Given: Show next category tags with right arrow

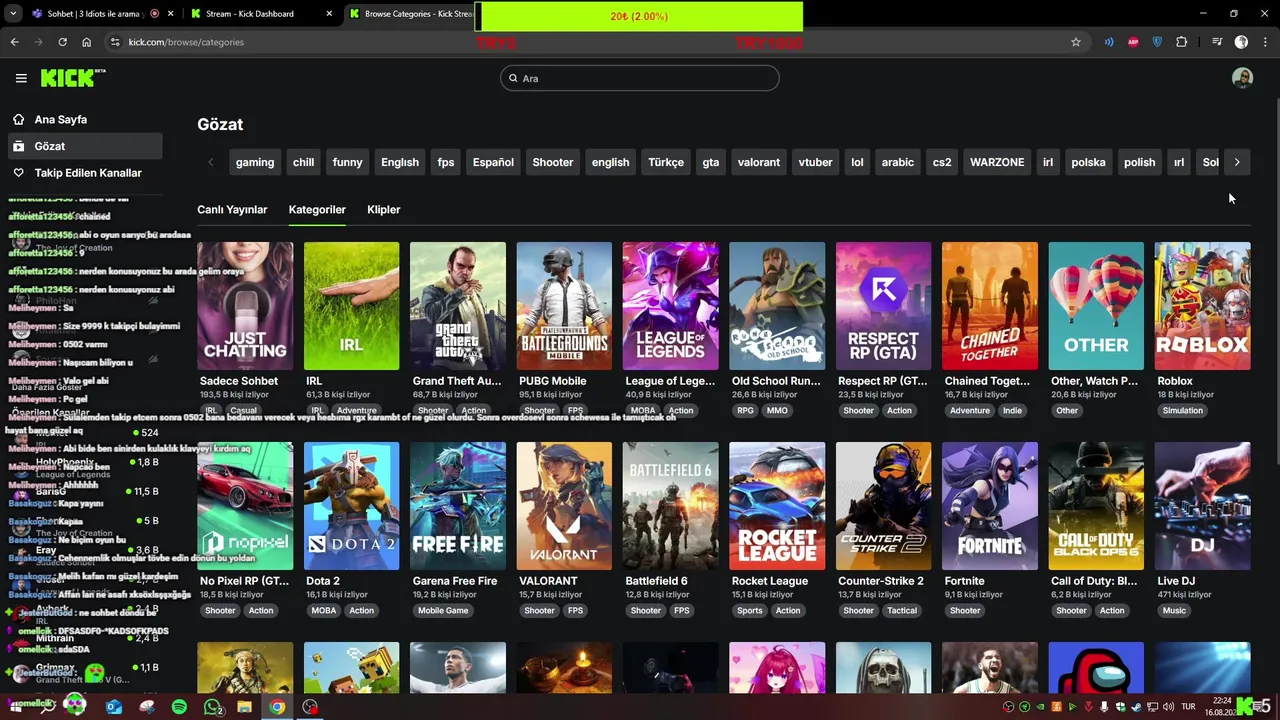Looking at the screenshot, I should [1237, 162].
